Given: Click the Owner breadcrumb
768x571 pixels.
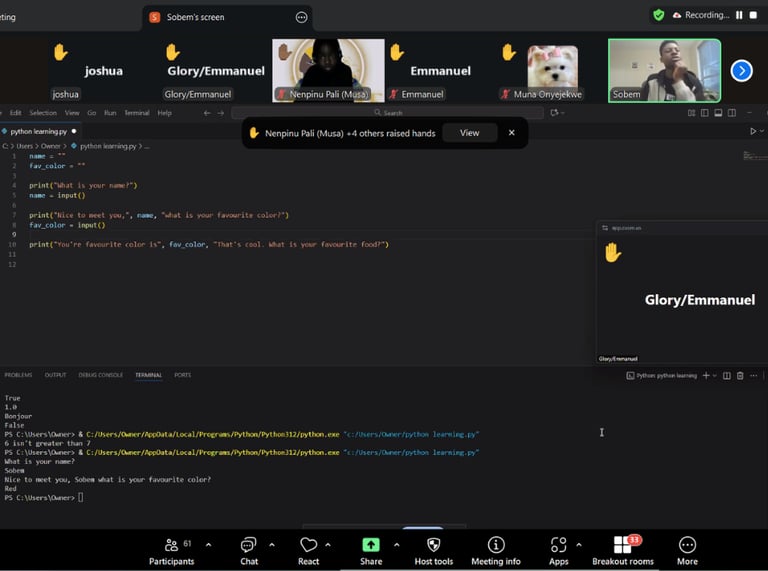Looking at the screenshot, I should (x=51, y=146).
